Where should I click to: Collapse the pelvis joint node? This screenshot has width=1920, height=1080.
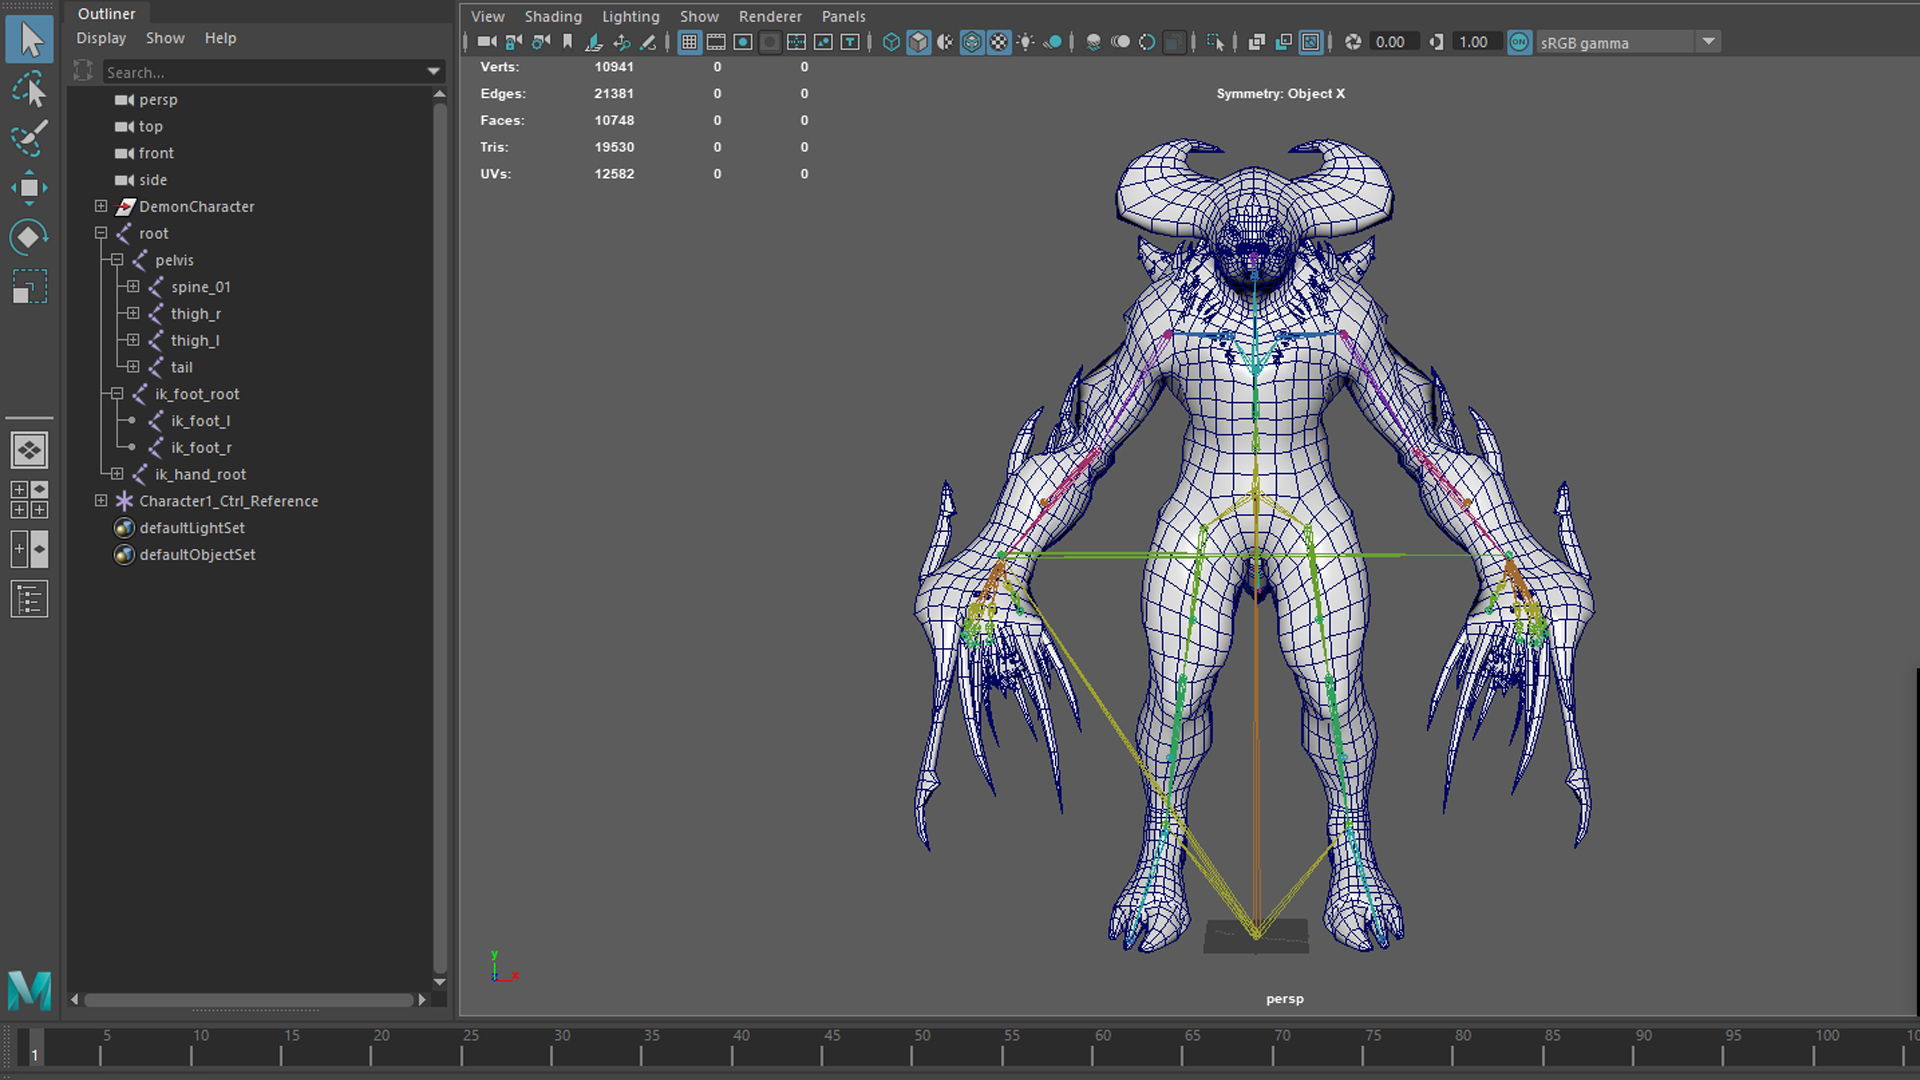[x=117, y=260]
